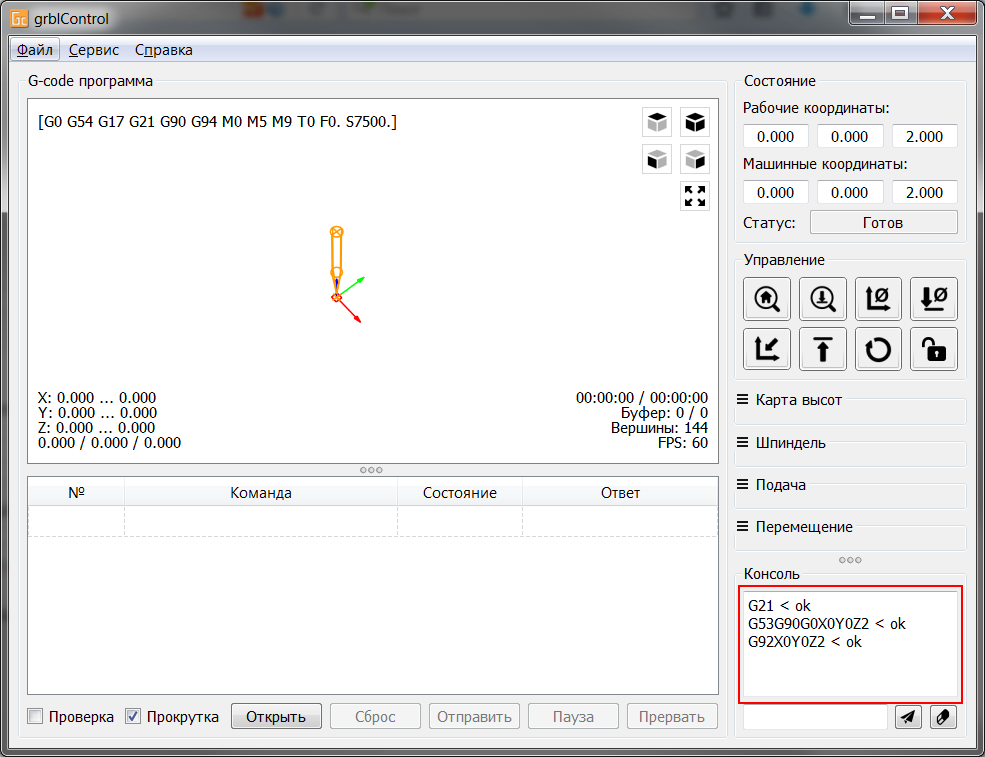The width and height of the screenshot is (985, 757).
Task: Enable the Проверка checkbox
Action: click(35, 716)
